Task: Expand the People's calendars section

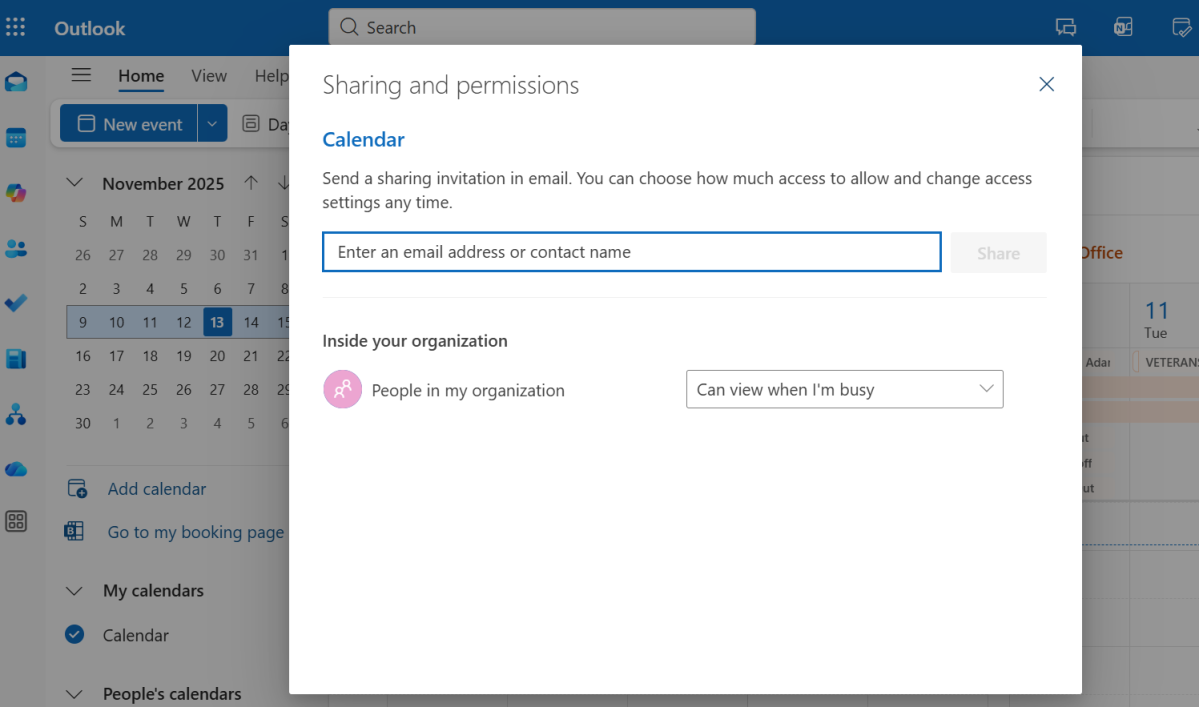Action: [x=74, y=693]
